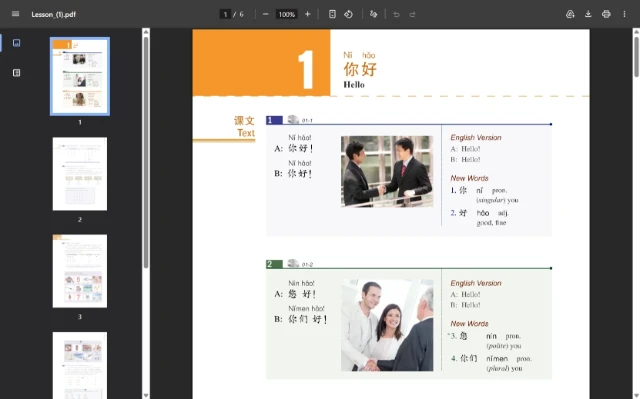
Task: Save the PDF to Google Drive
Action: [570, 14]
